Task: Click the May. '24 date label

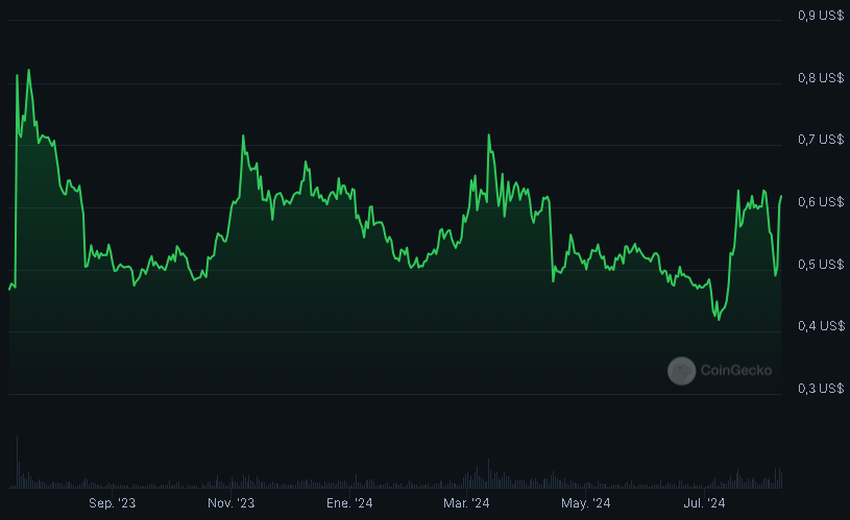Action: click(585, 503)
